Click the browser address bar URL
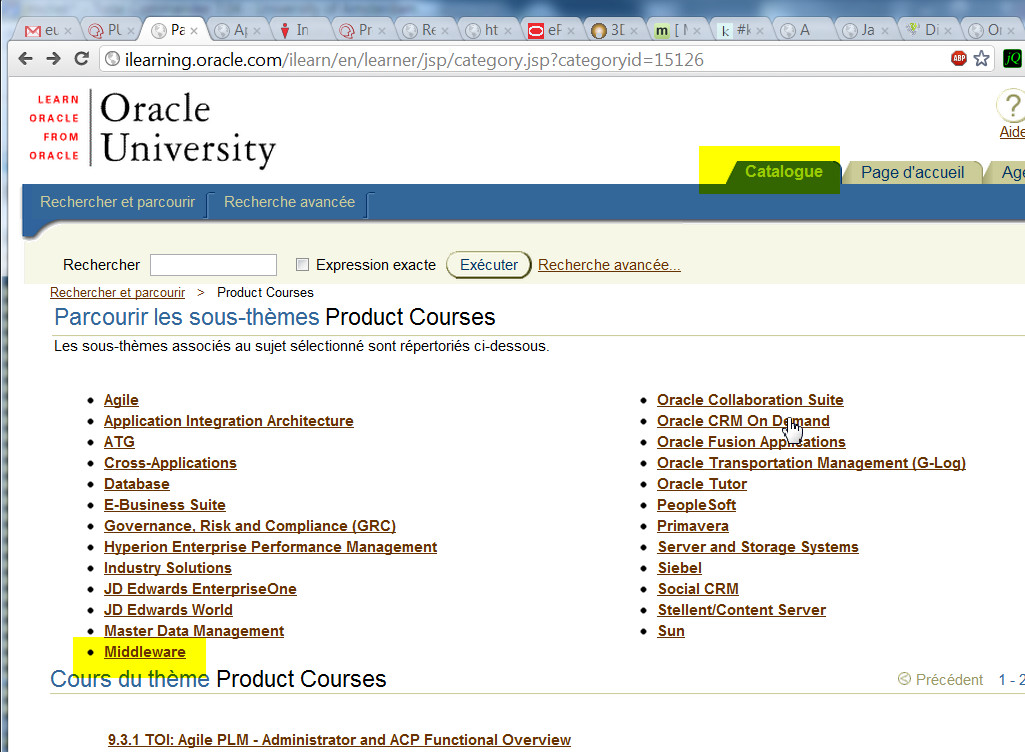This screenshot has height=752, width=1025. point(414,60)
